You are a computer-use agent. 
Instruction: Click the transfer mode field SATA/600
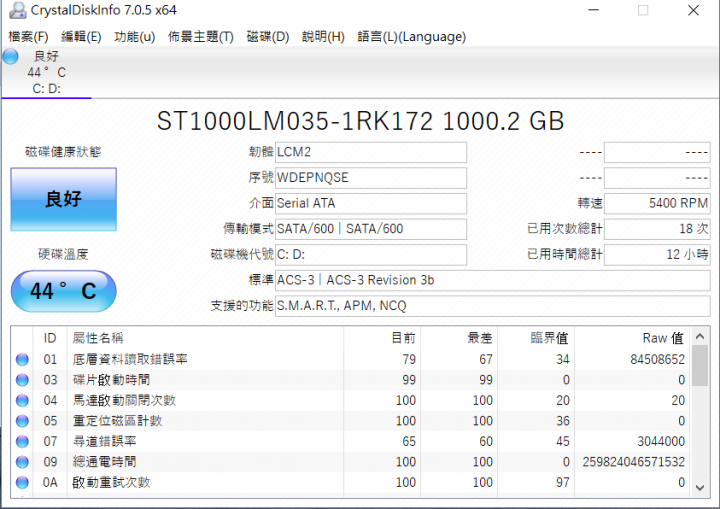coord(371,229)
